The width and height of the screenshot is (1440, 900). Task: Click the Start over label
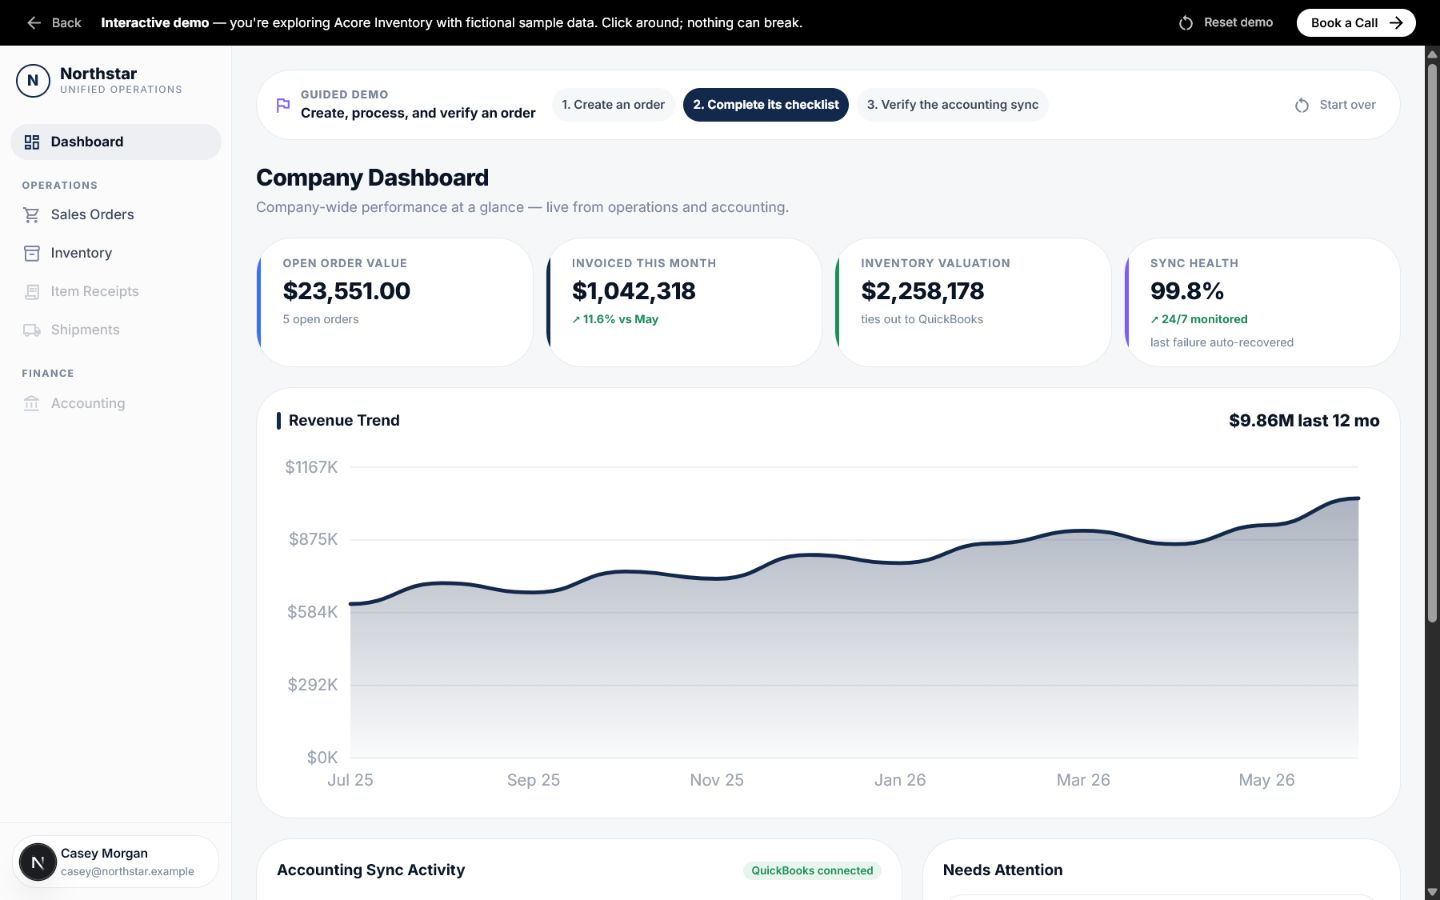[x=1347, y=105]
